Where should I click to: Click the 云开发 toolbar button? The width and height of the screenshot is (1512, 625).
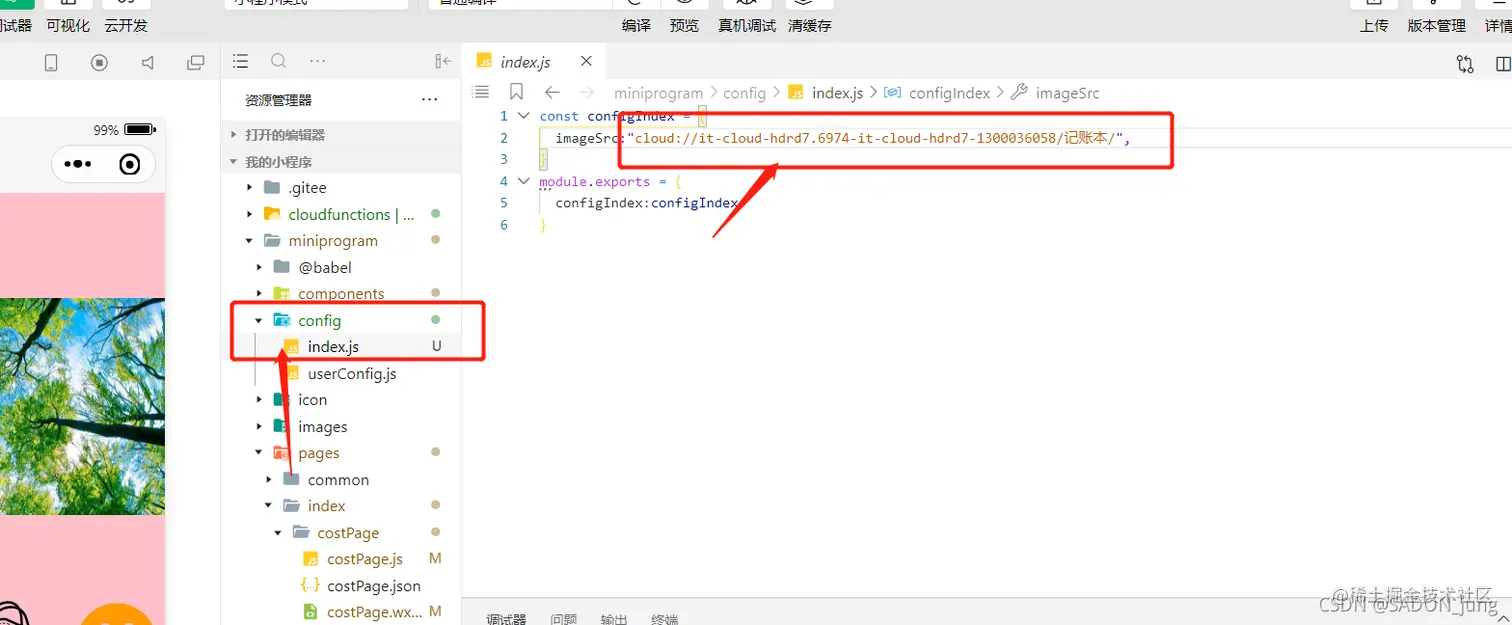coord(126,26)
